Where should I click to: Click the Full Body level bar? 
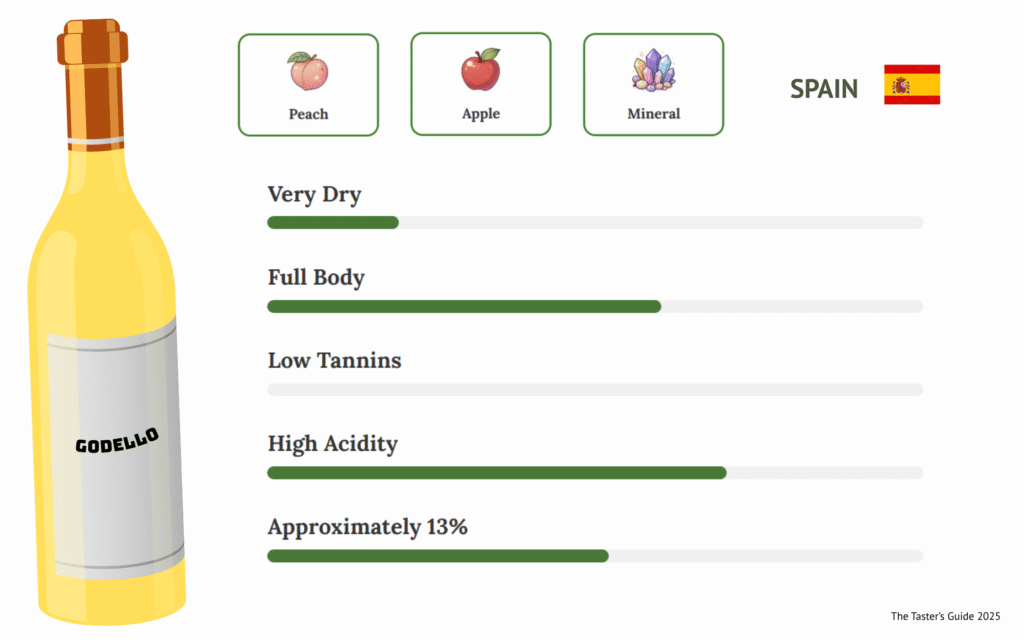click(595, 306)
